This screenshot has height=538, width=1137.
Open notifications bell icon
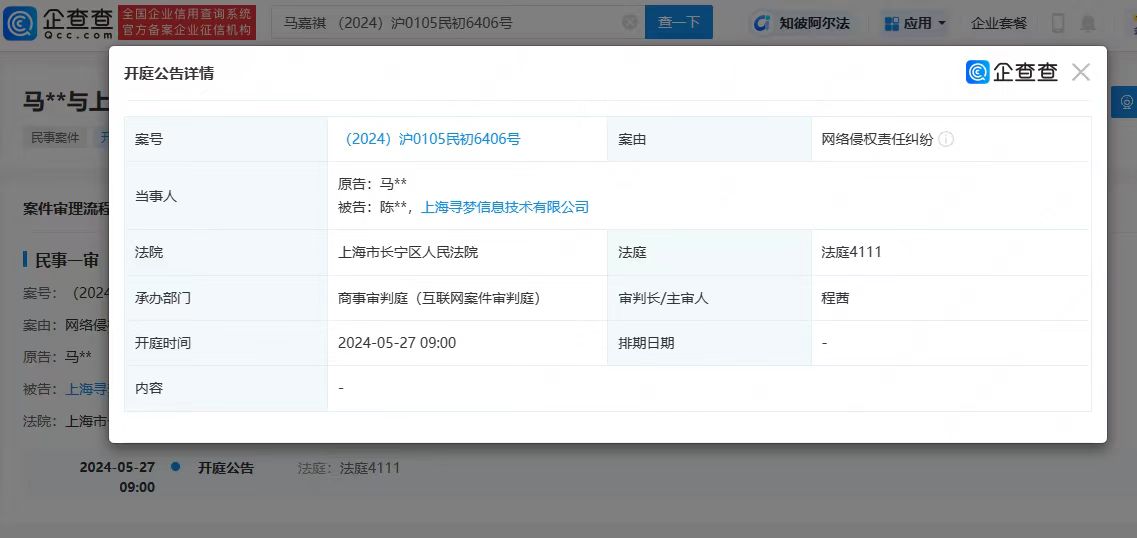click(x=1088, y=23)
